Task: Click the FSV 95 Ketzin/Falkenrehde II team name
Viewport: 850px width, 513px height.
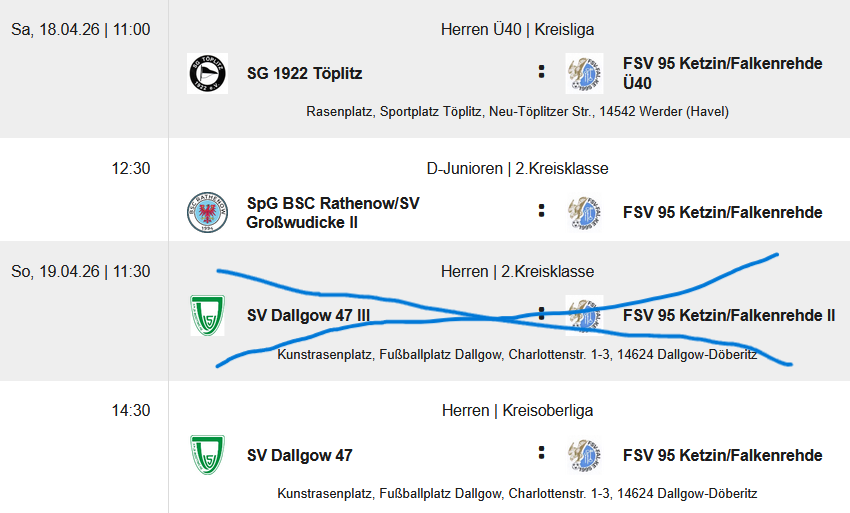Action: (728, 316)
